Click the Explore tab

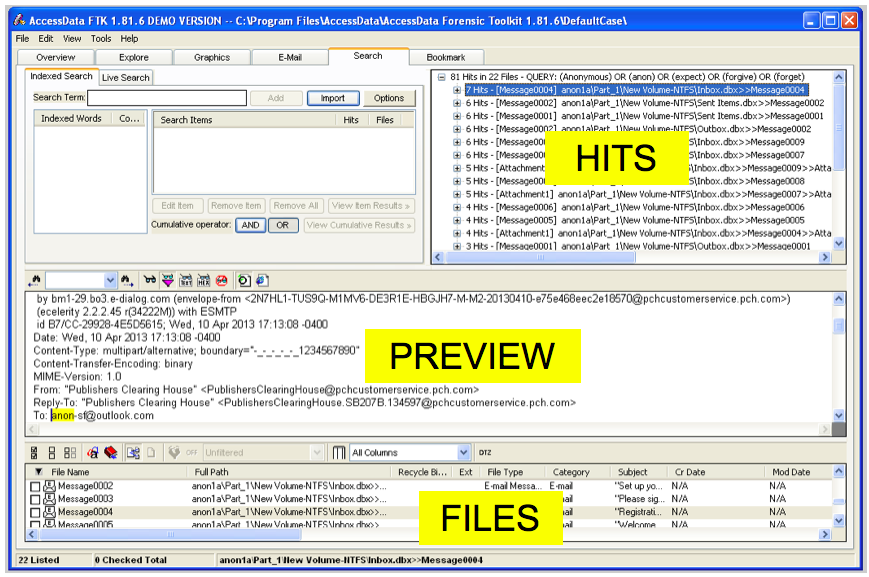(134, 57)
